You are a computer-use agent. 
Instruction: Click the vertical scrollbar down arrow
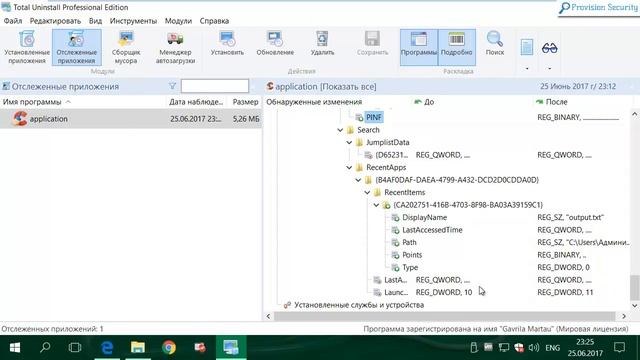[x=635, y=305]
